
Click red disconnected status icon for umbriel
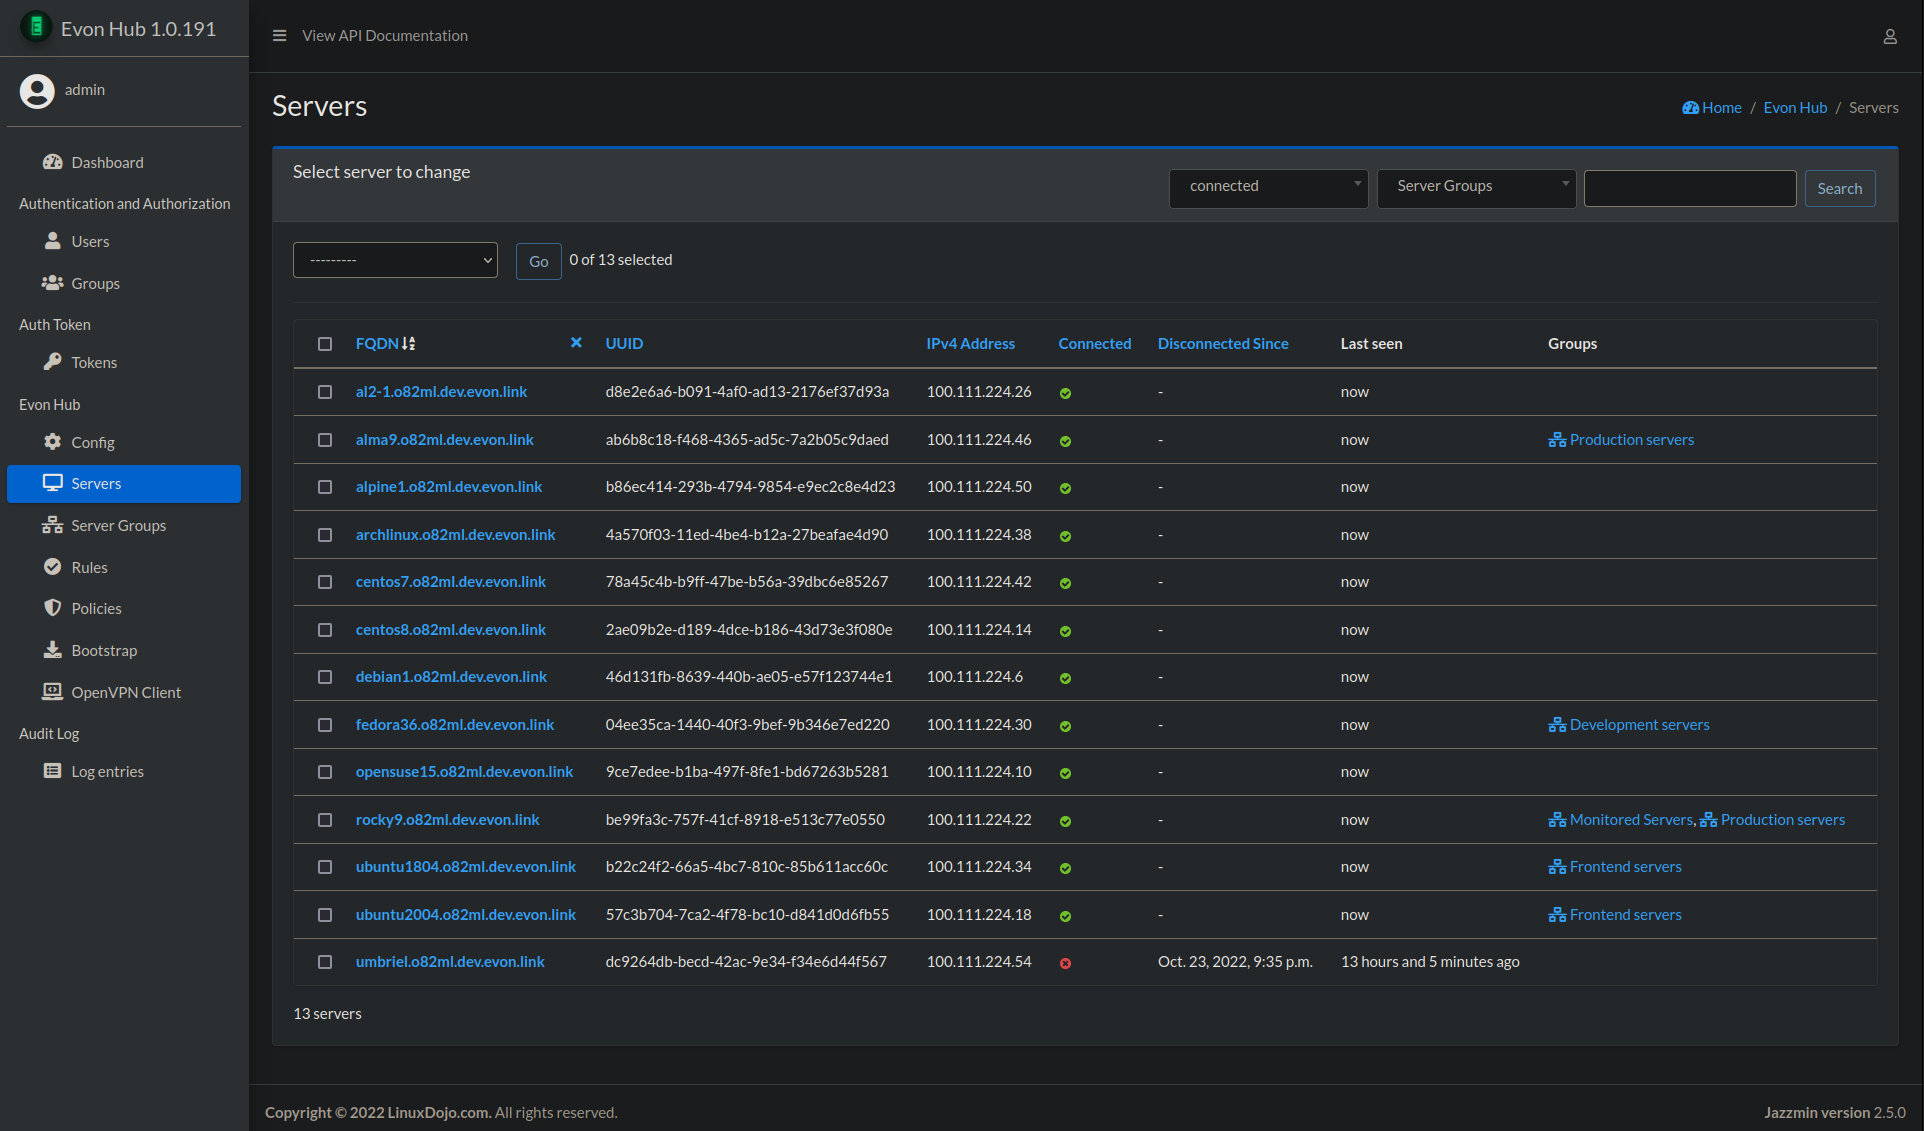point(1065,963)
